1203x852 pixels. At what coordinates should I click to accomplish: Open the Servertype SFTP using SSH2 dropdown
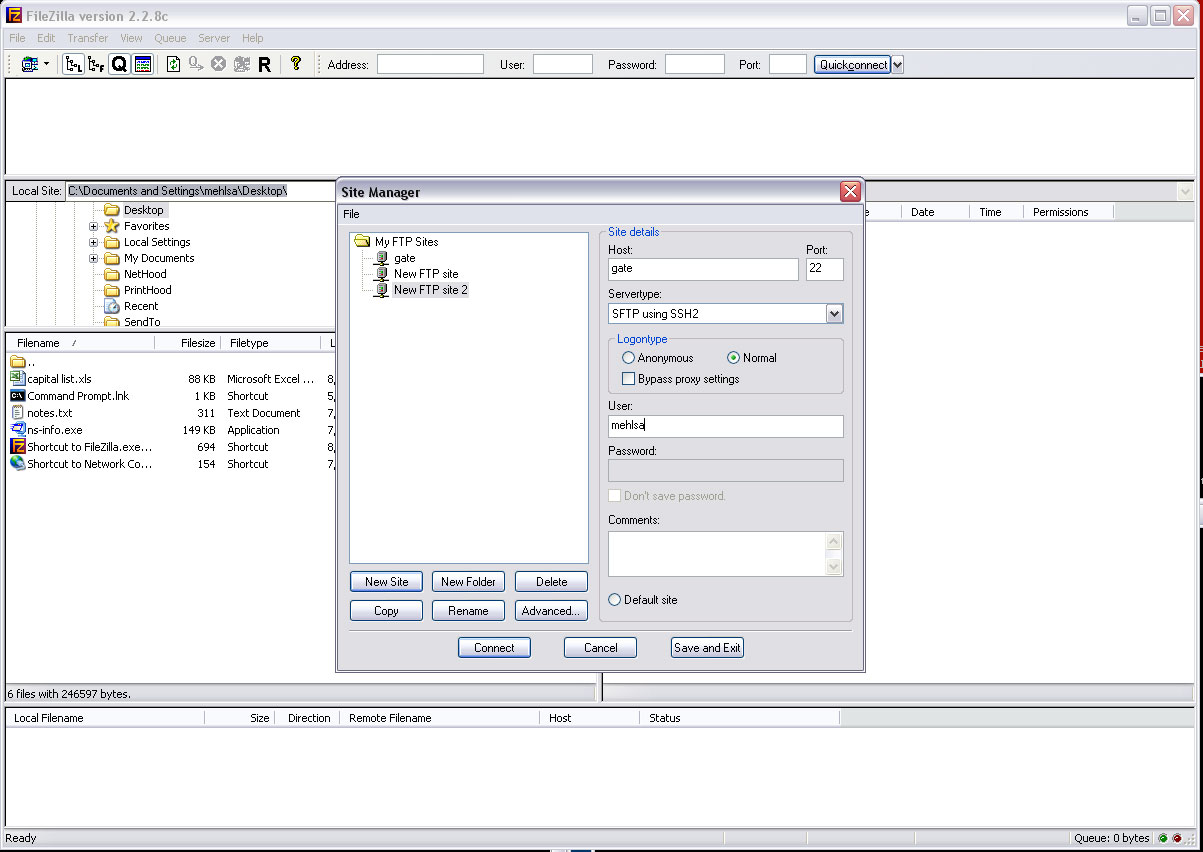835,314
